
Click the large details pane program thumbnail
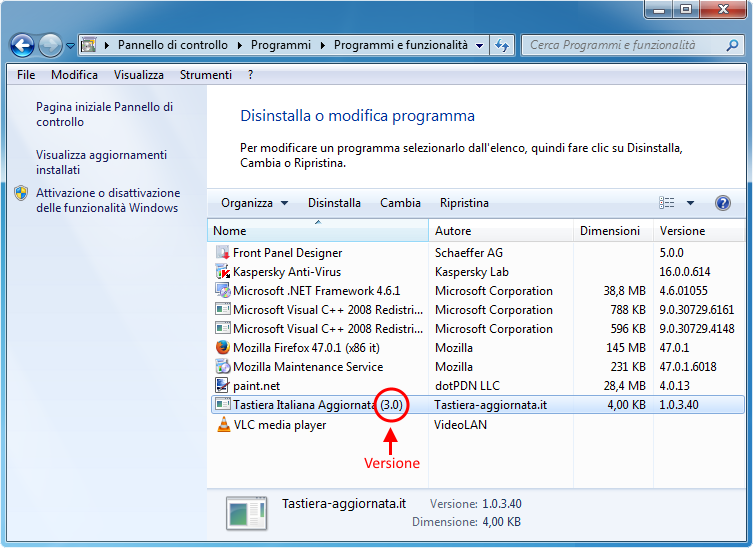(246, 513)
